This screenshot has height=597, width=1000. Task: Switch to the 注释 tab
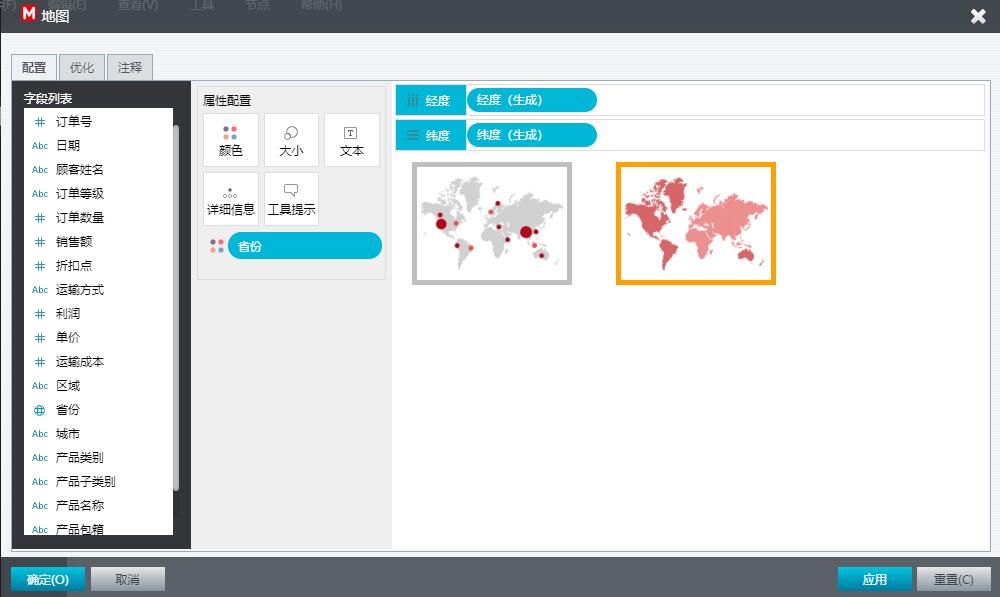point(129,68)
